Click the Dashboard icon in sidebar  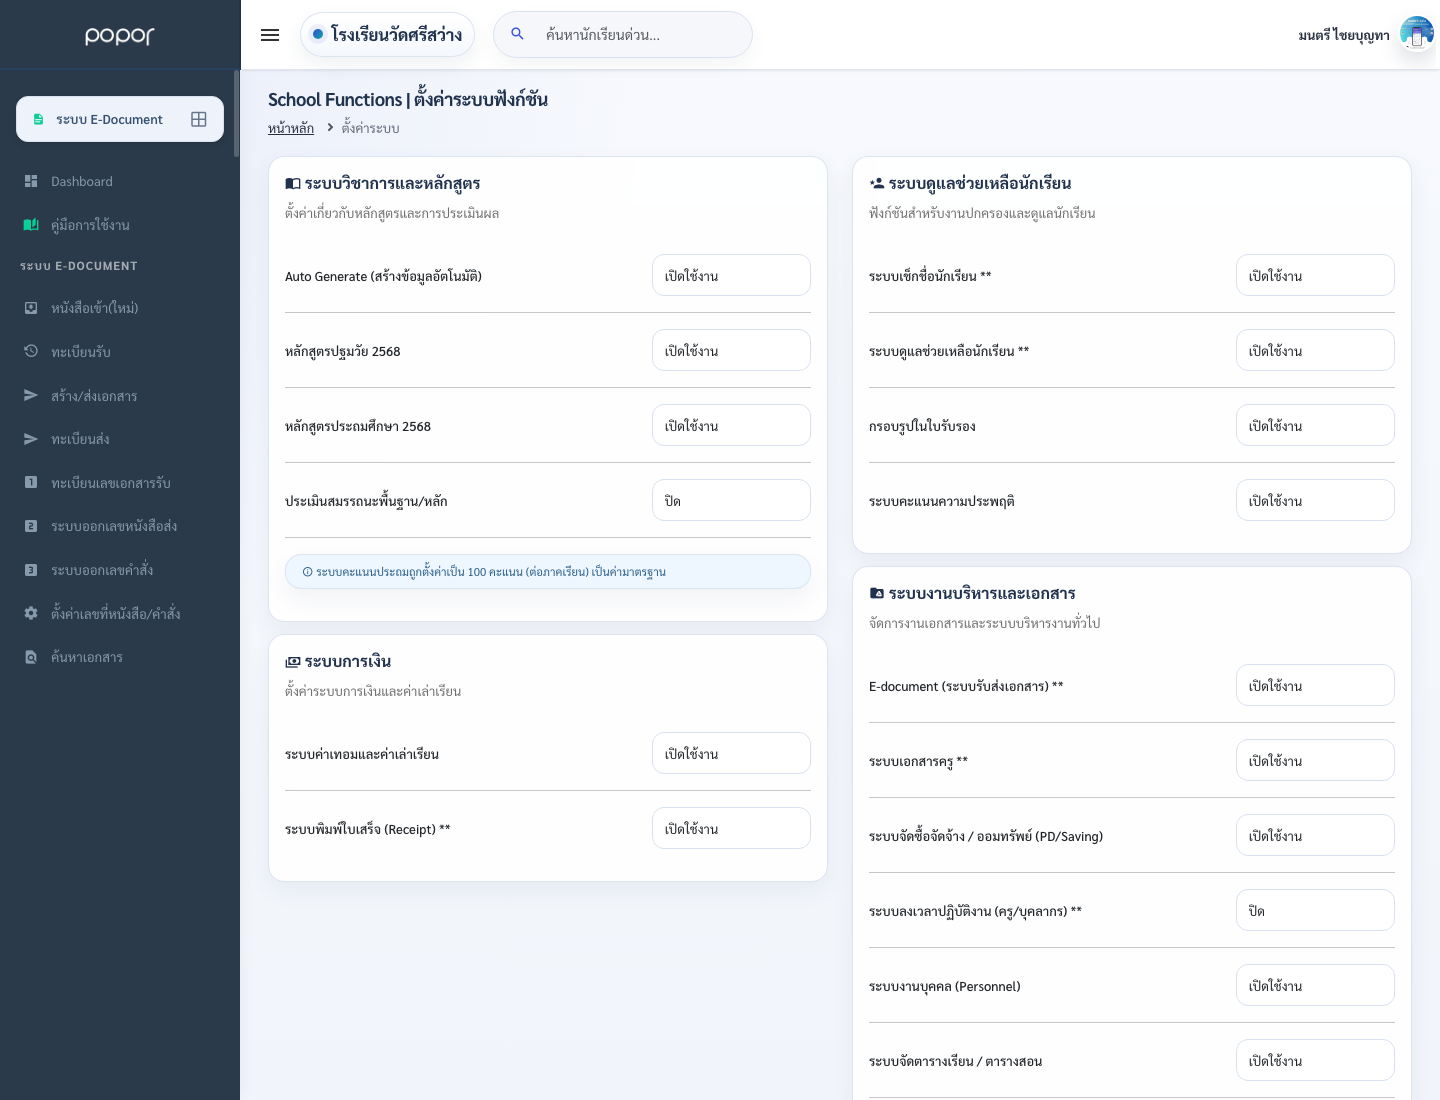[31, 181]
